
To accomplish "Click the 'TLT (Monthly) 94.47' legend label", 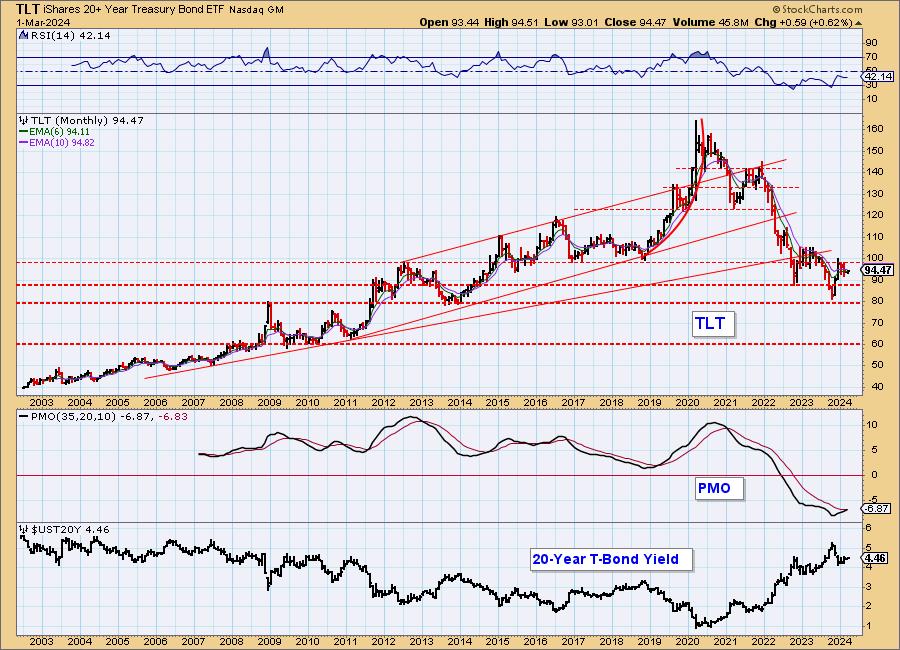I will pyautogui.click(x=87, y=121).
